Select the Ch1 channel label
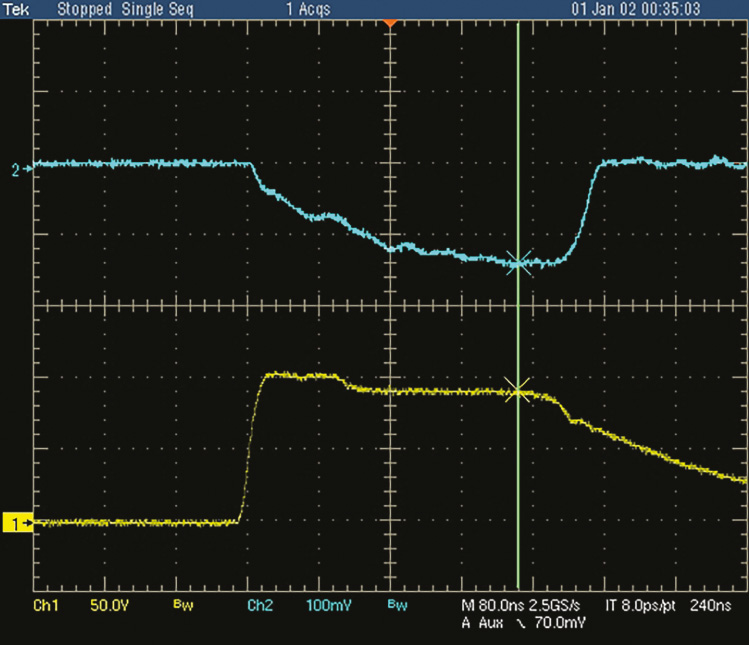The image size is (749, 645). coord(46,606)
